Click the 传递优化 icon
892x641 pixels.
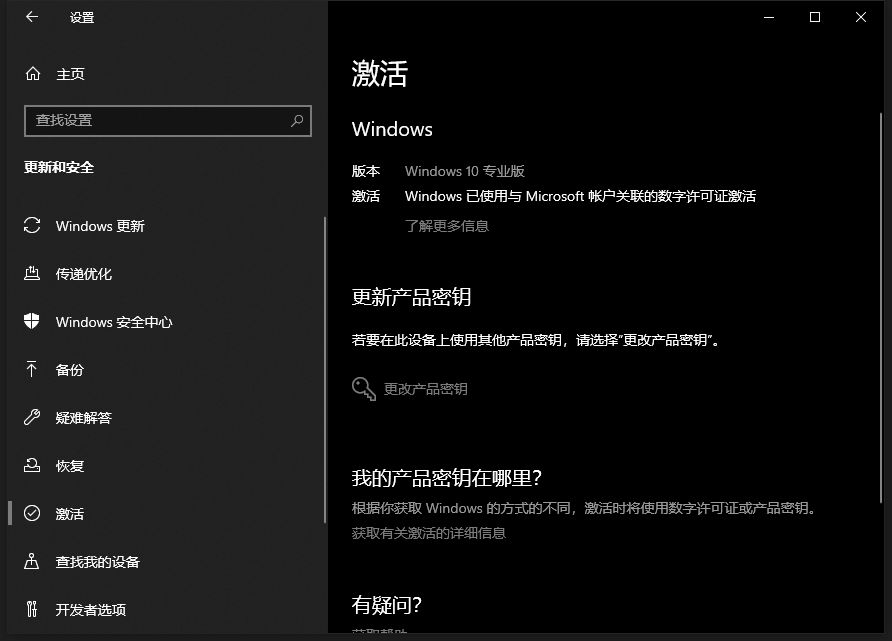[32, 273]
